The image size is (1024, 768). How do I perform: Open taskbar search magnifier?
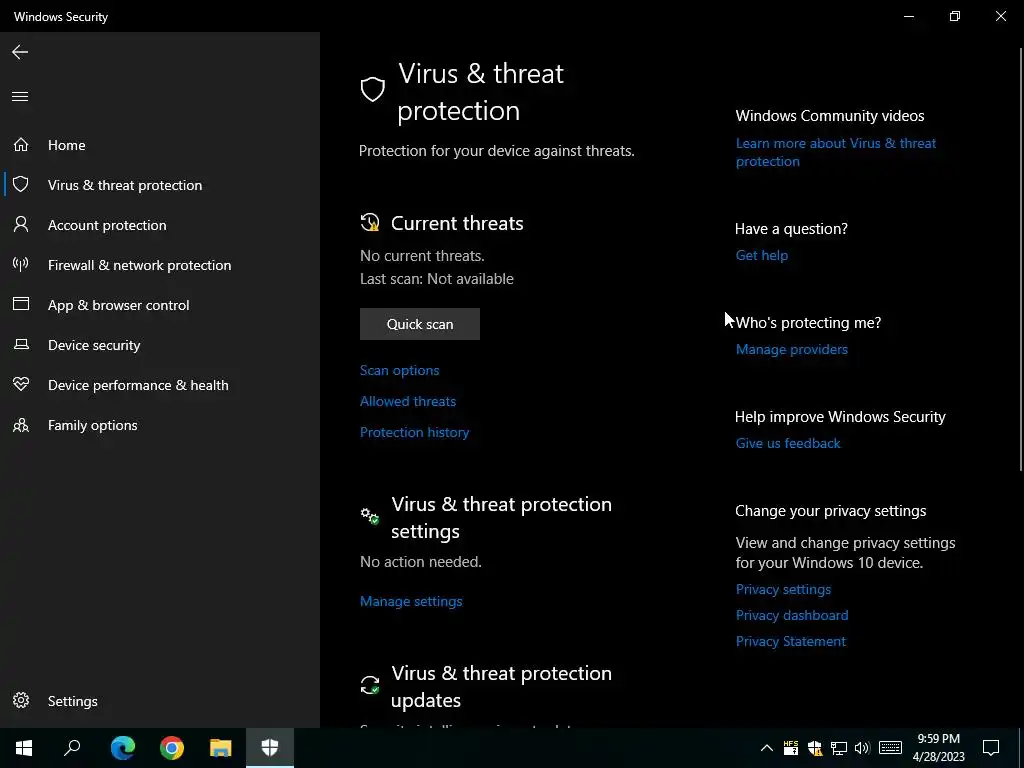coord(72,748)
